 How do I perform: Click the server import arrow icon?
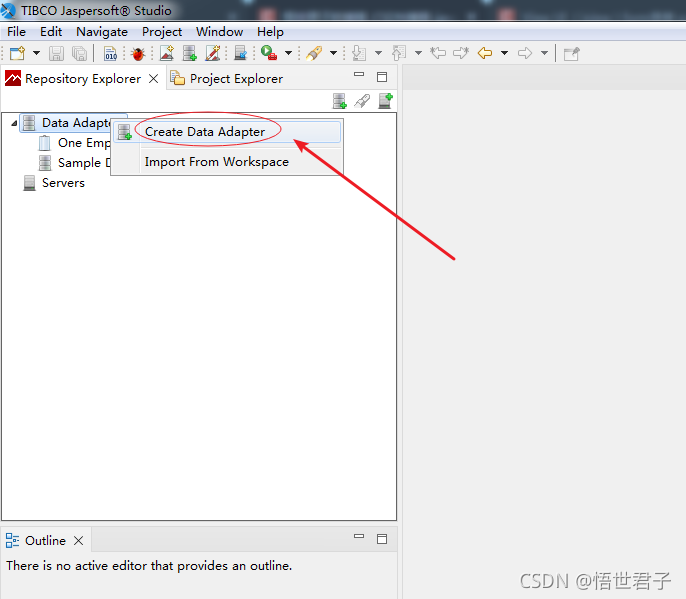[241, 53]
